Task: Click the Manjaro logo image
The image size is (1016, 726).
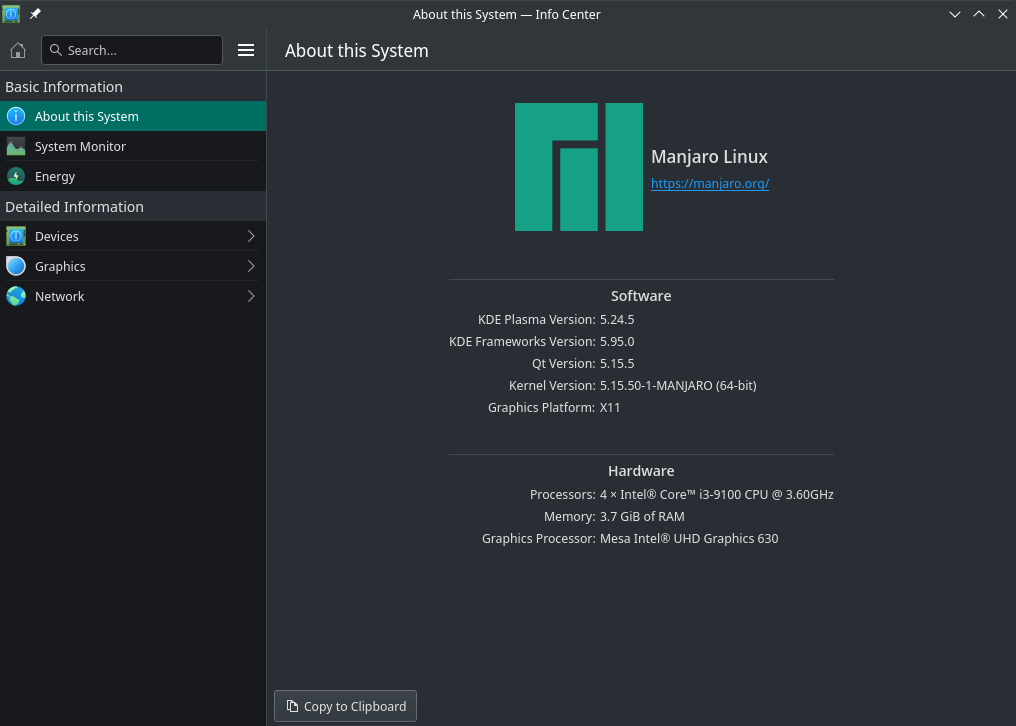Action: 579,167
